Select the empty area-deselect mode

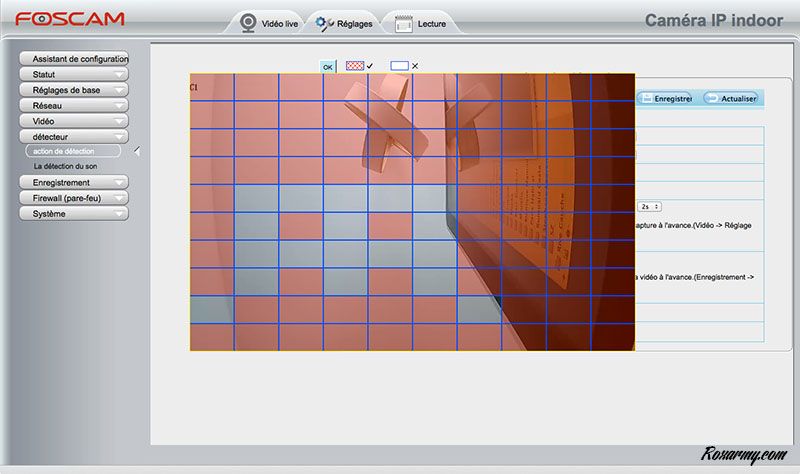(x=399, y=65)
